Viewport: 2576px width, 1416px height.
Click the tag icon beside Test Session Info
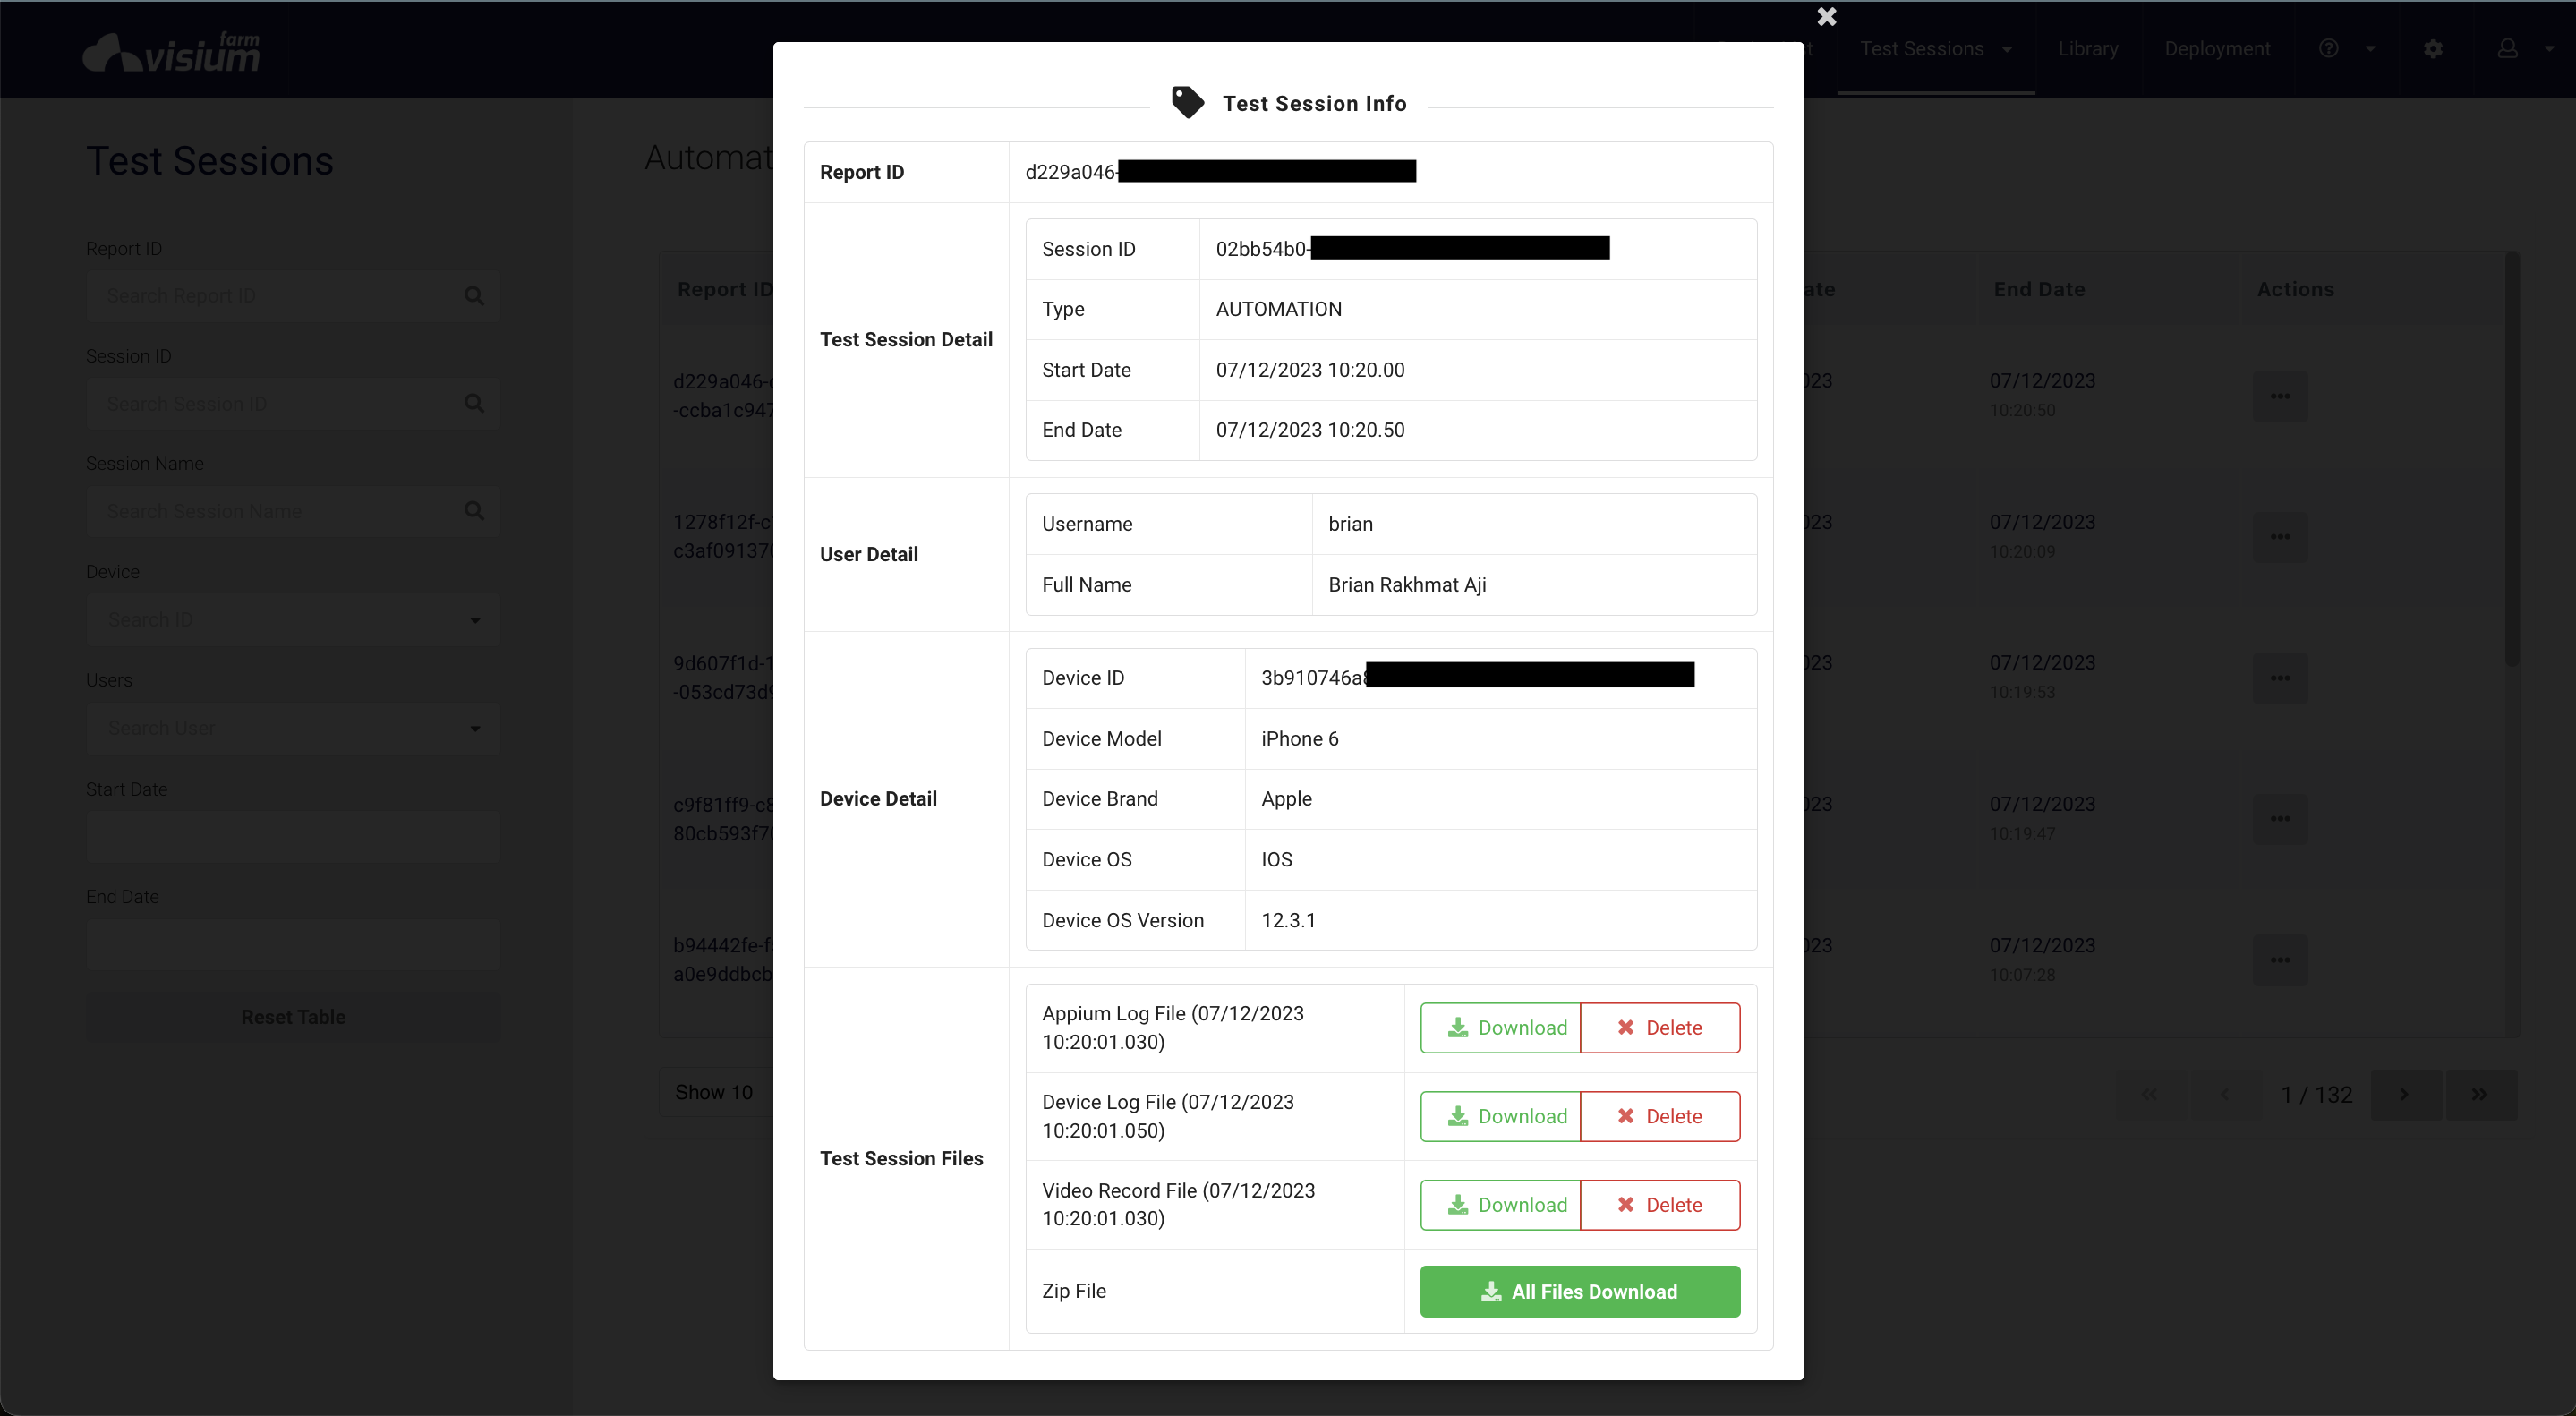(1187, 102)
